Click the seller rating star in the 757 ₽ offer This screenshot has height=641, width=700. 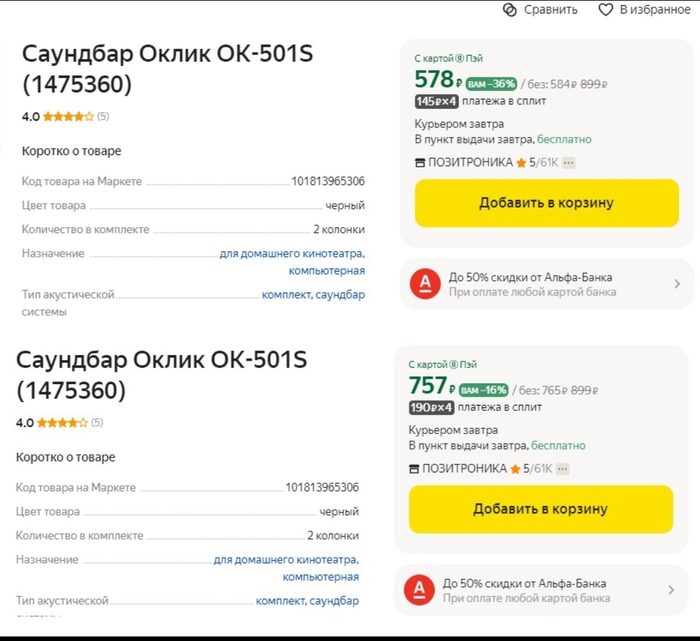tap(515, 469)
